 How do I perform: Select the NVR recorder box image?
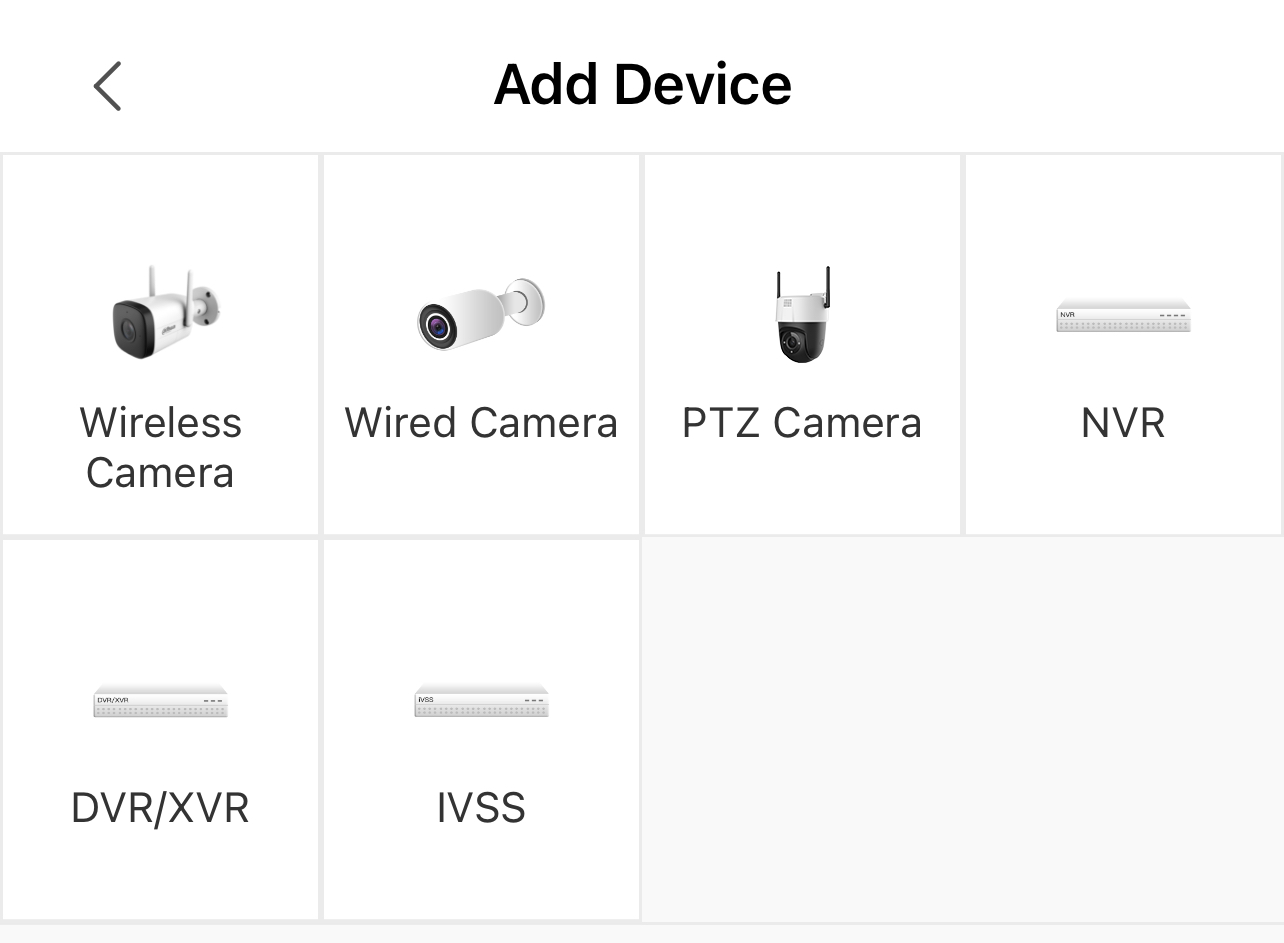(x=1124, y=316)
